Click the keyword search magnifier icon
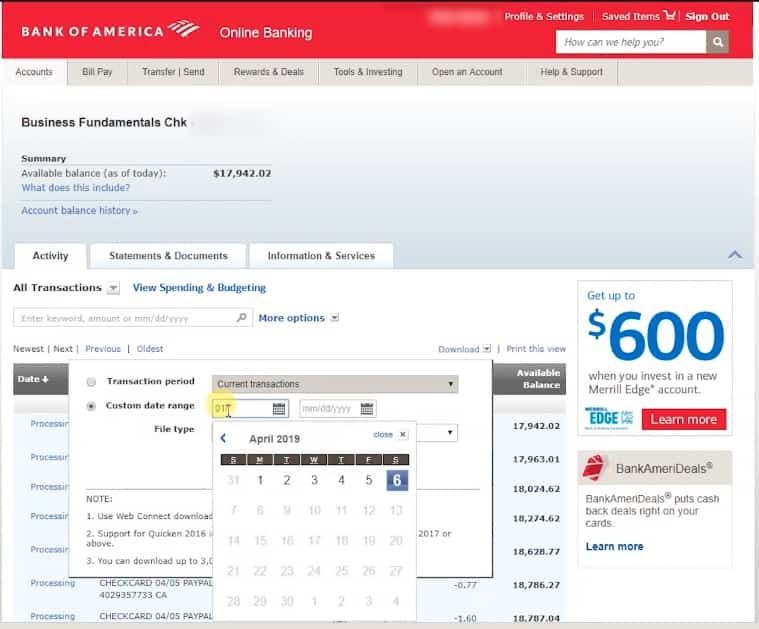Viewport: 759px width, 629px height. tap(242, 318)
